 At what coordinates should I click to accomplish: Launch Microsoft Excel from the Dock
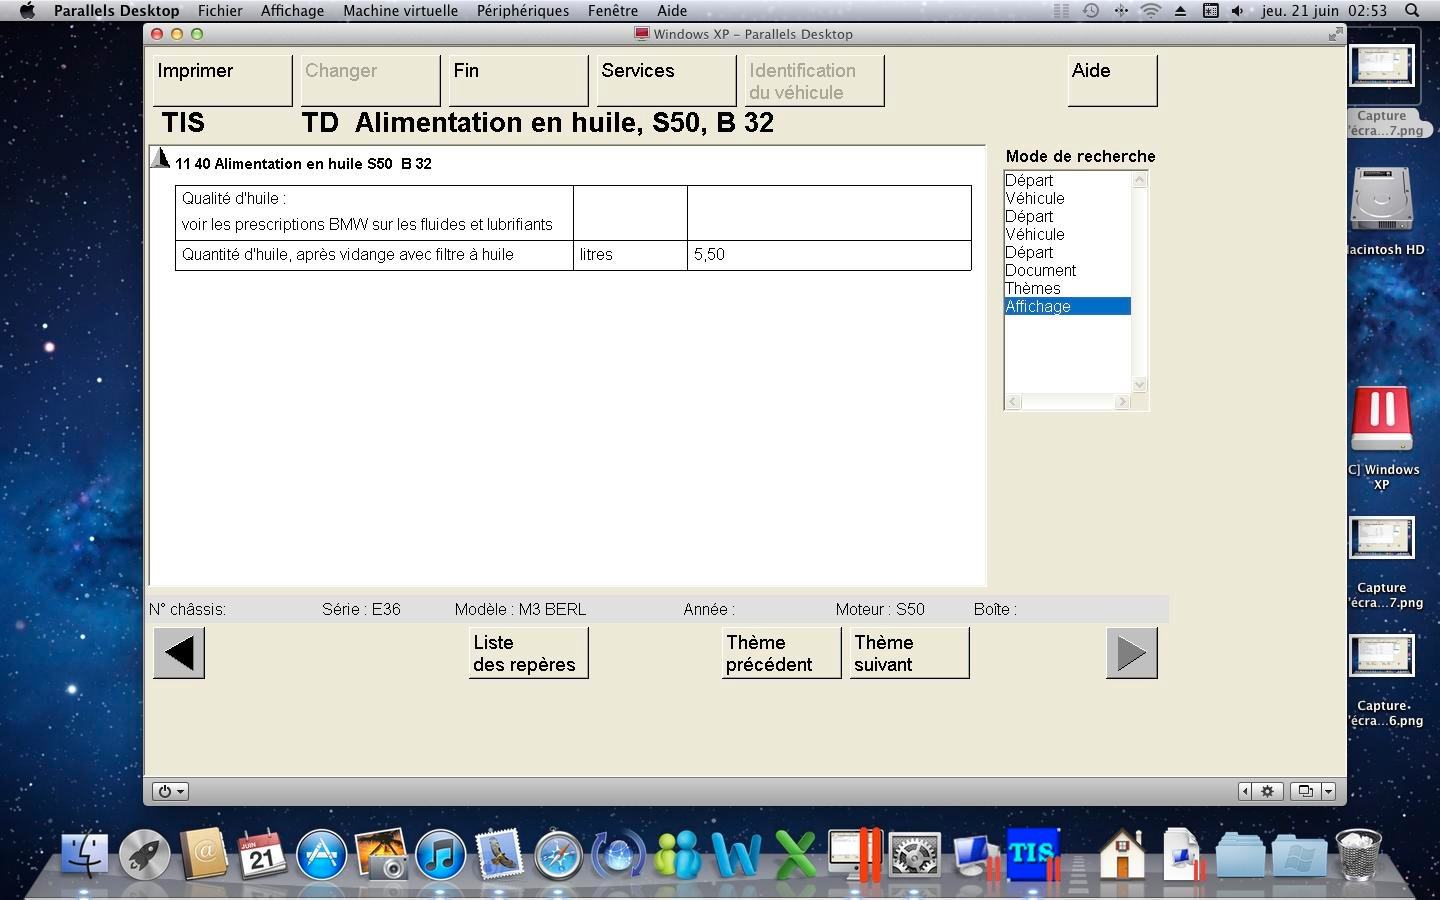tap(796, 856)
